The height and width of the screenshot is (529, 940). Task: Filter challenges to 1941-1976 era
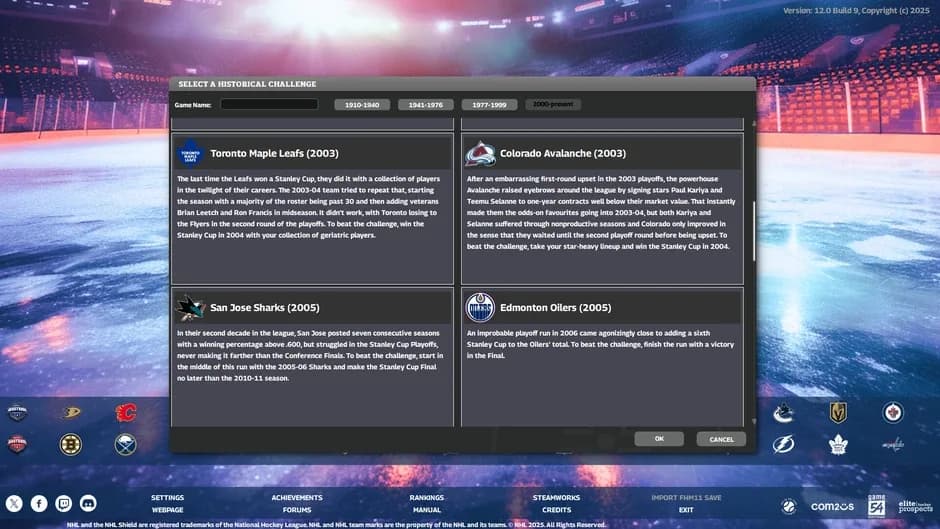tap(426, 104)
